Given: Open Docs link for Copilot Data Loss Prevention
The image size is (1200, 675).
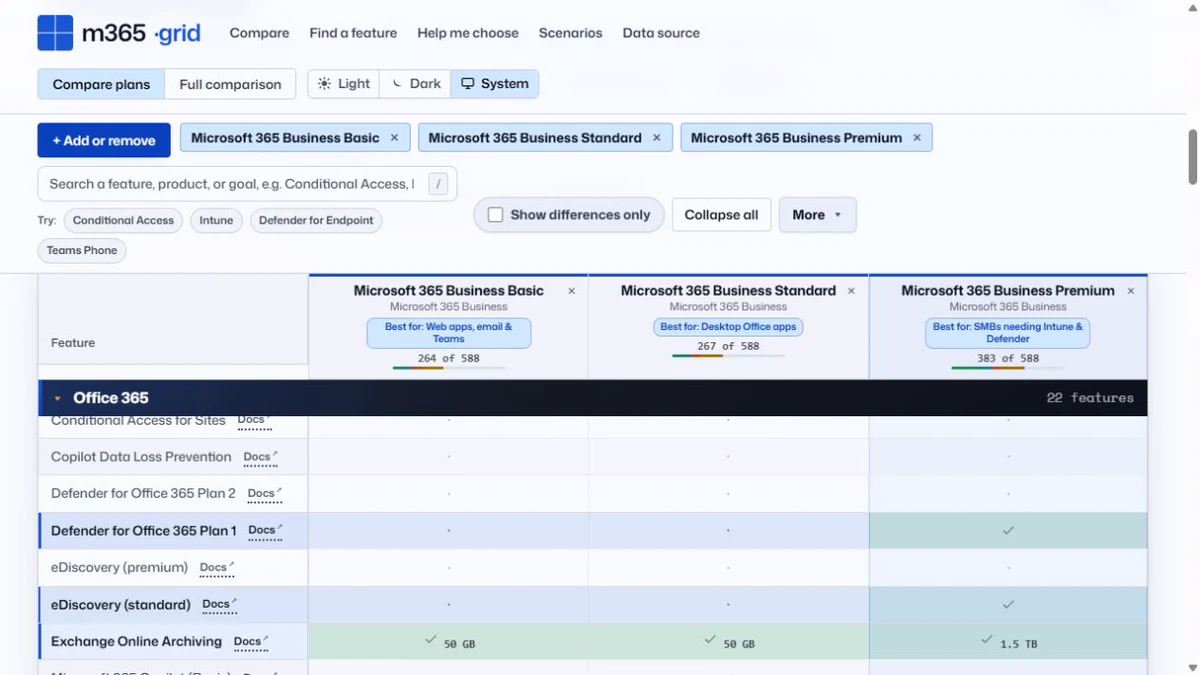Looking at the screenshot, I should coord(260,457).
